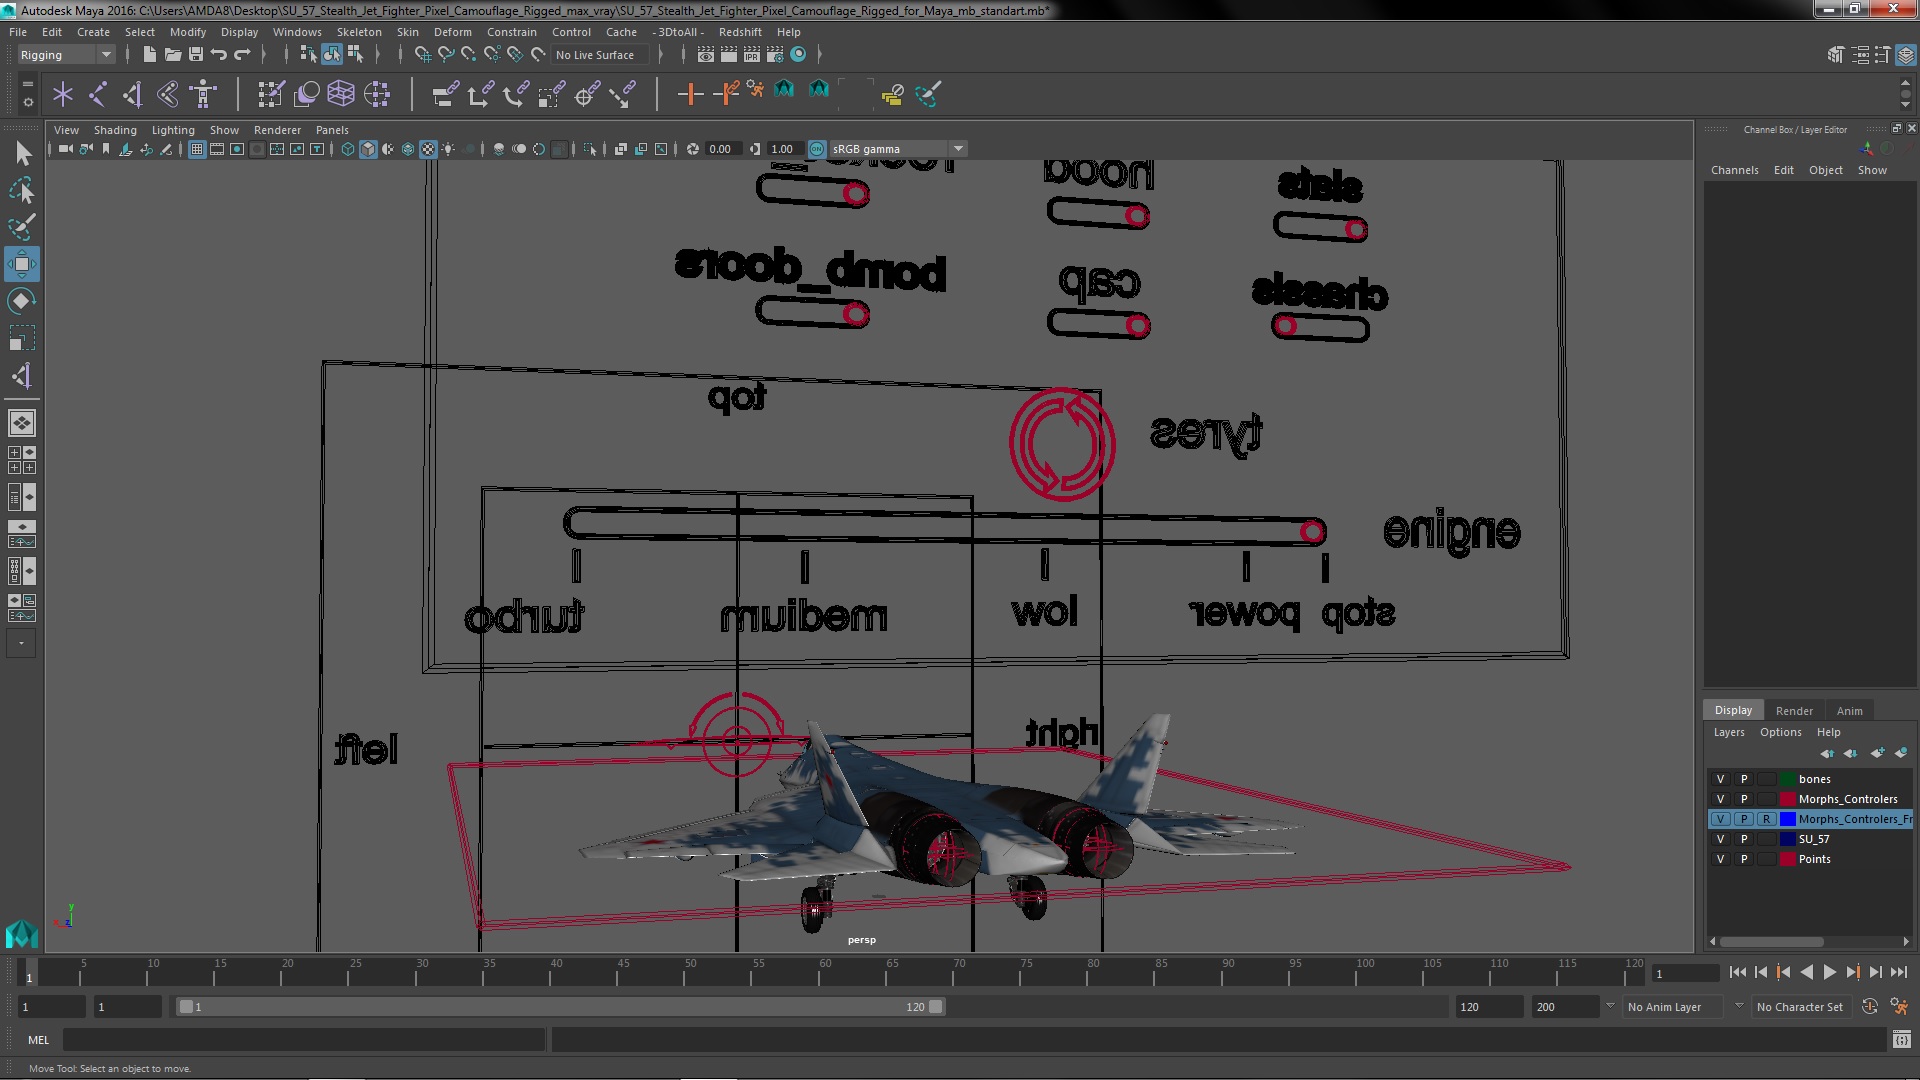Screen dimensions: 1920x1080
Task: Toggle visibility V of Points layer
Action: click(x=1720, y=859)
